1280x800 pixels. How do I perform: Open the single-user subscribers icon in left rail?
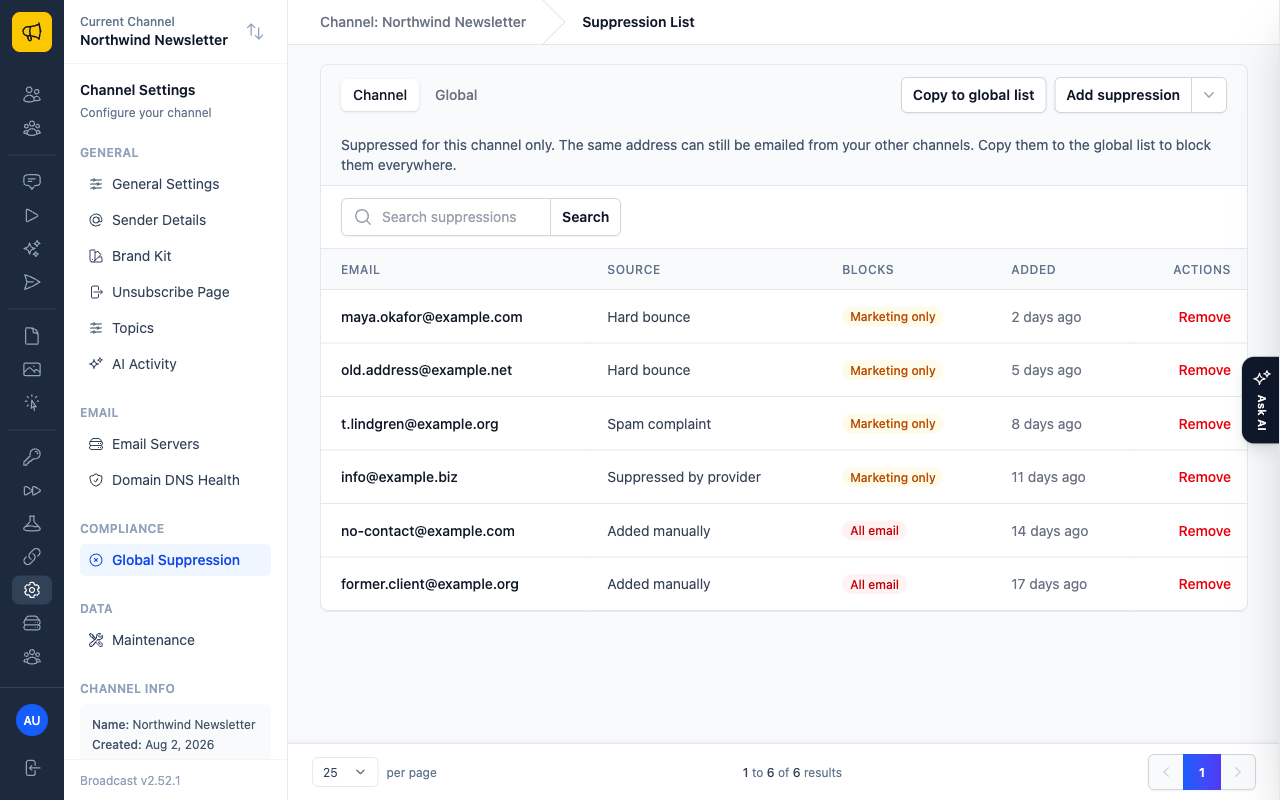coord(32,95)
